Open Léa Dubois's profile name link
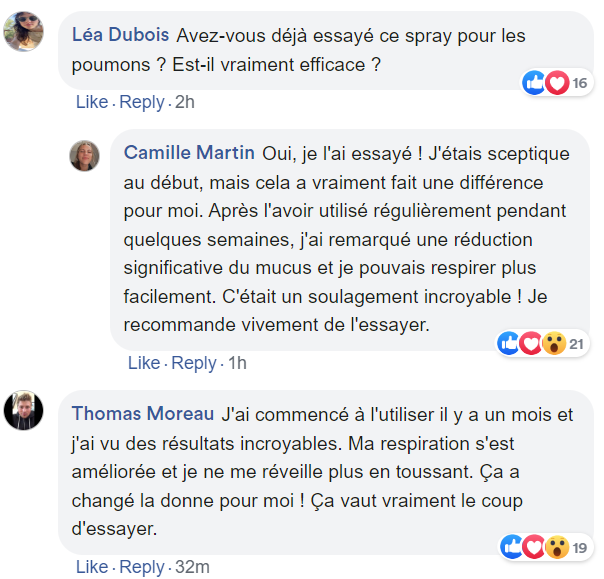The image size is (604, 579). pos(121,35)
